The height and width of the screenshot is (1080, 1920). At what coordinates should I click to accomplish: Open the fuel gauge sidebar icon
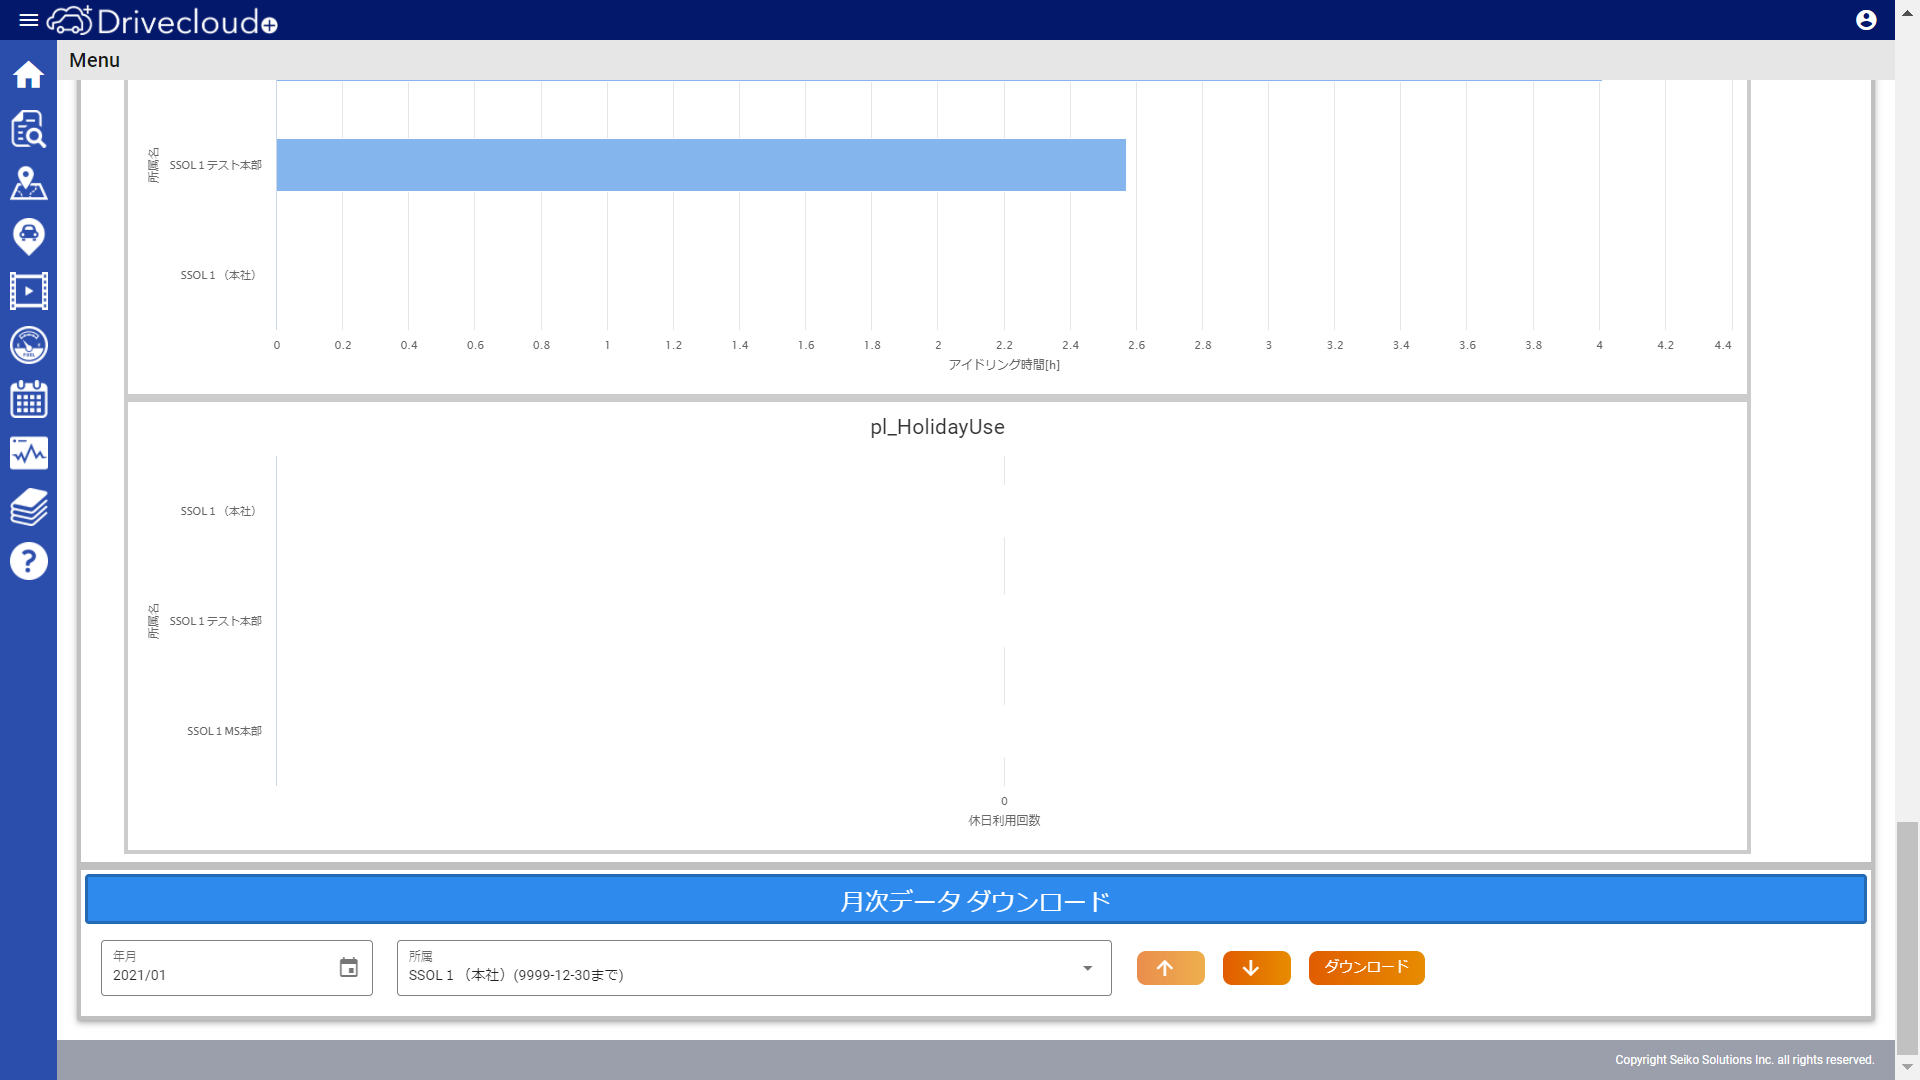(x=28, y=345)
